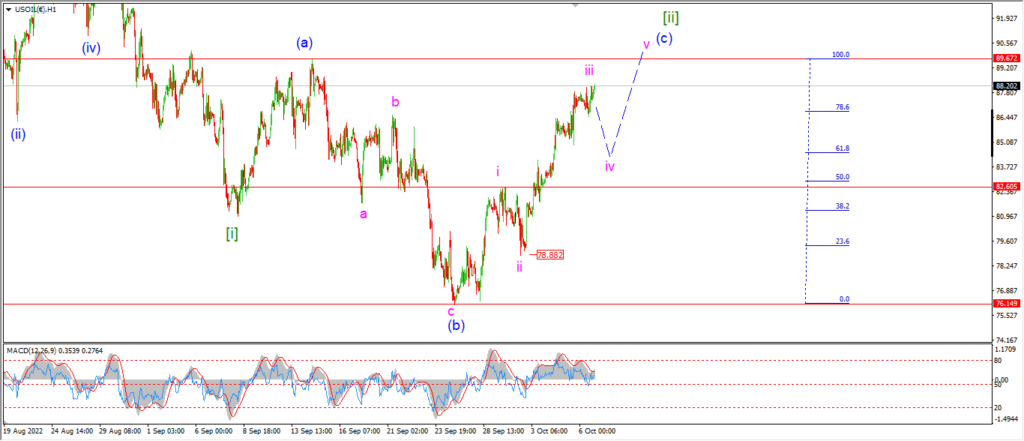Select the dashed blue projection line near iv

618,106
